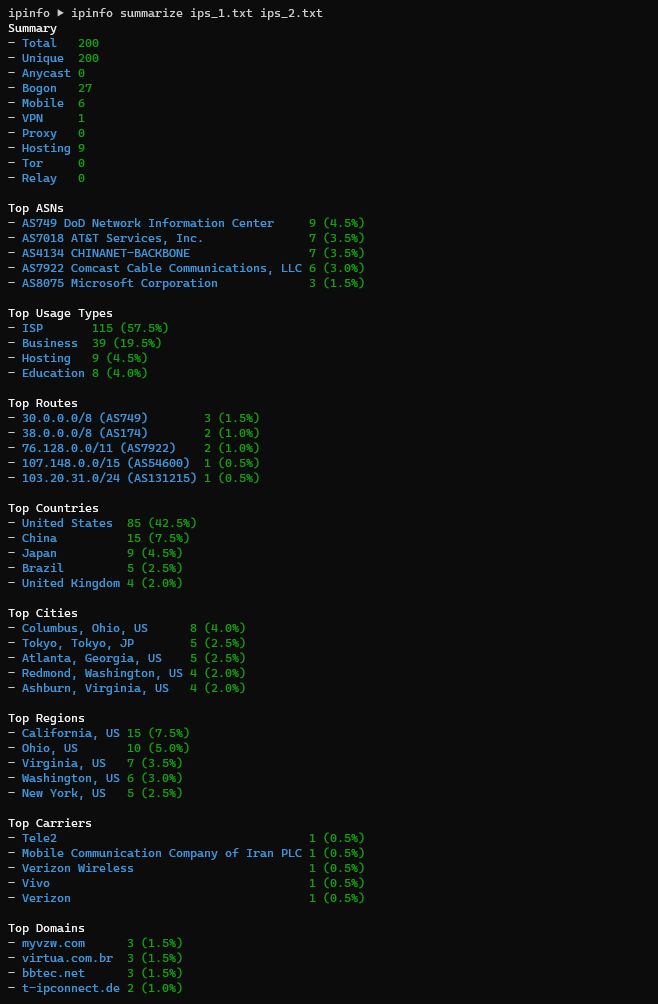Select the 'Top Cities' heading

pyautogui.click(x=43, y=613)
